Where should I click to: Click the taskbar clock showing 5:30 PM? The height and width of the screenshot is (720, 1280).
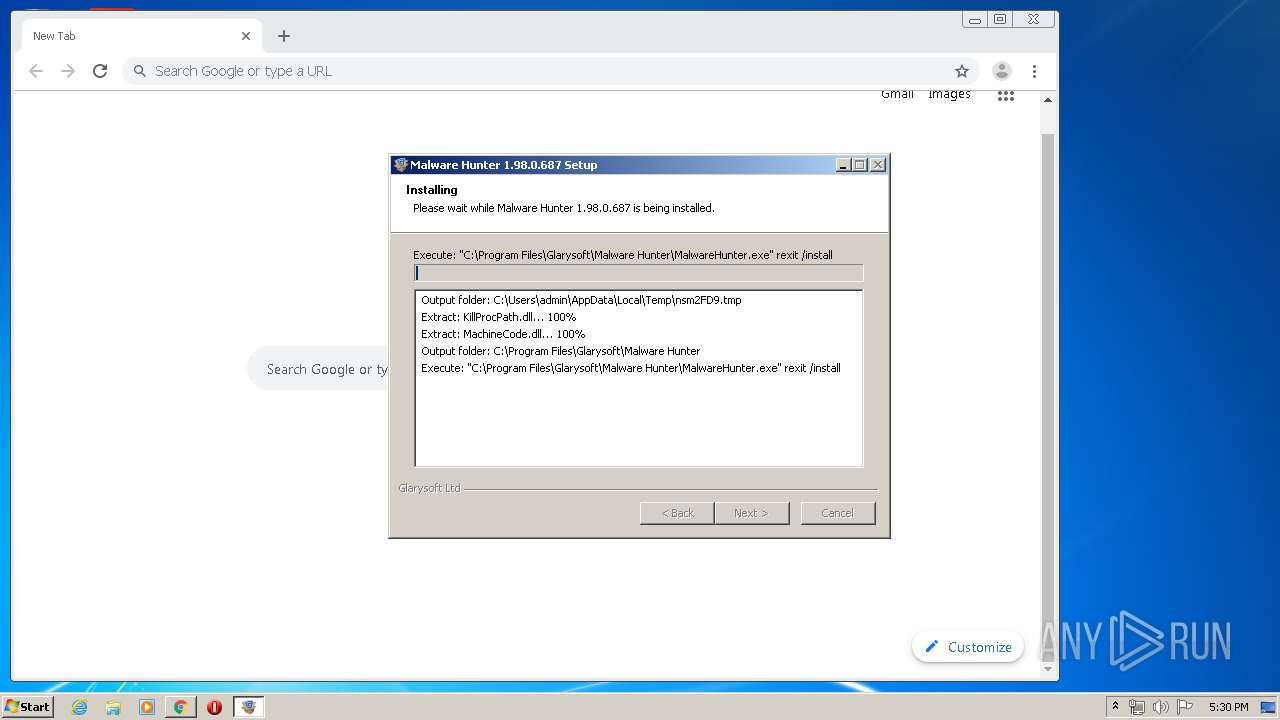point(1228,707)
